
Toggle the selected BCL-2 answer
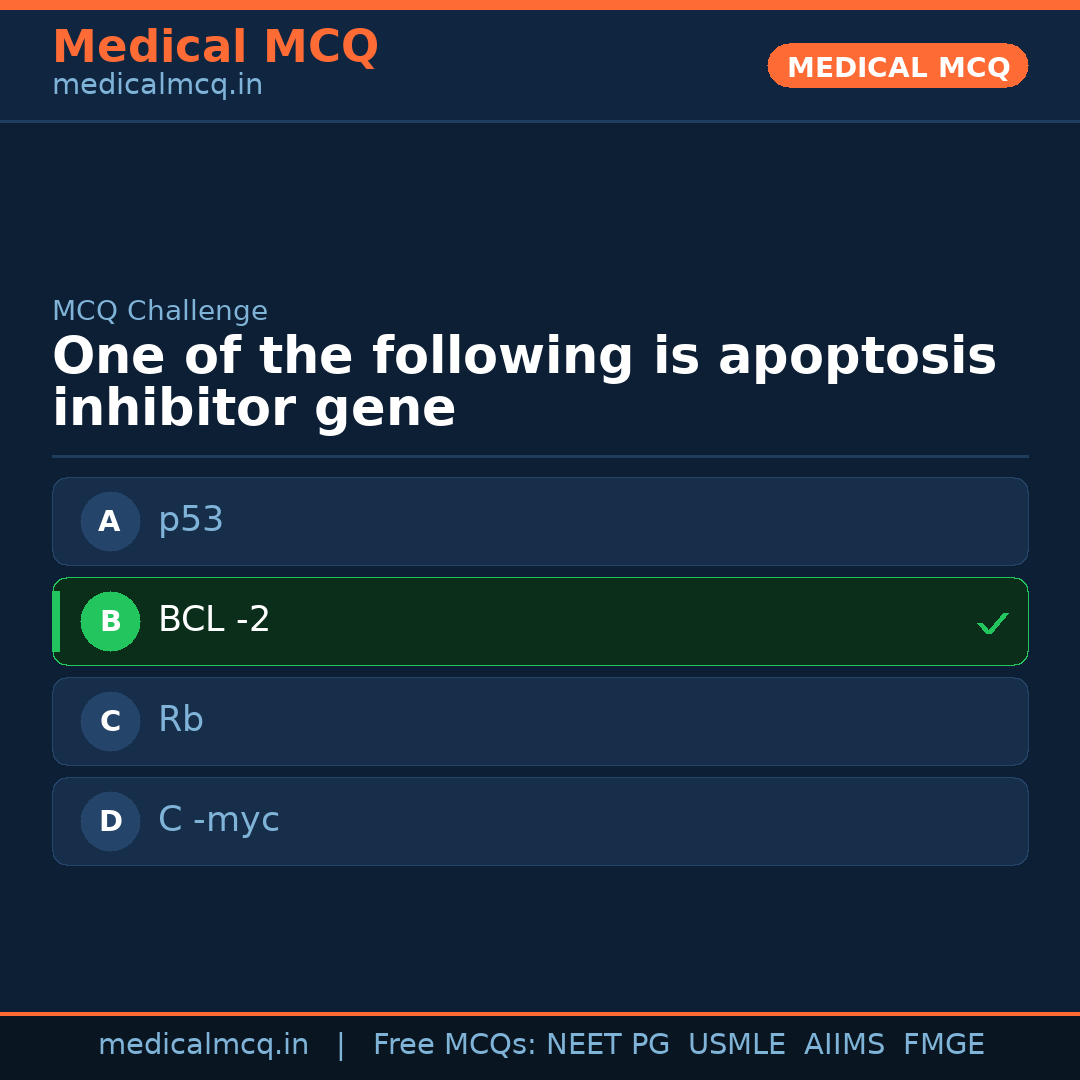[x=540, y=621]
